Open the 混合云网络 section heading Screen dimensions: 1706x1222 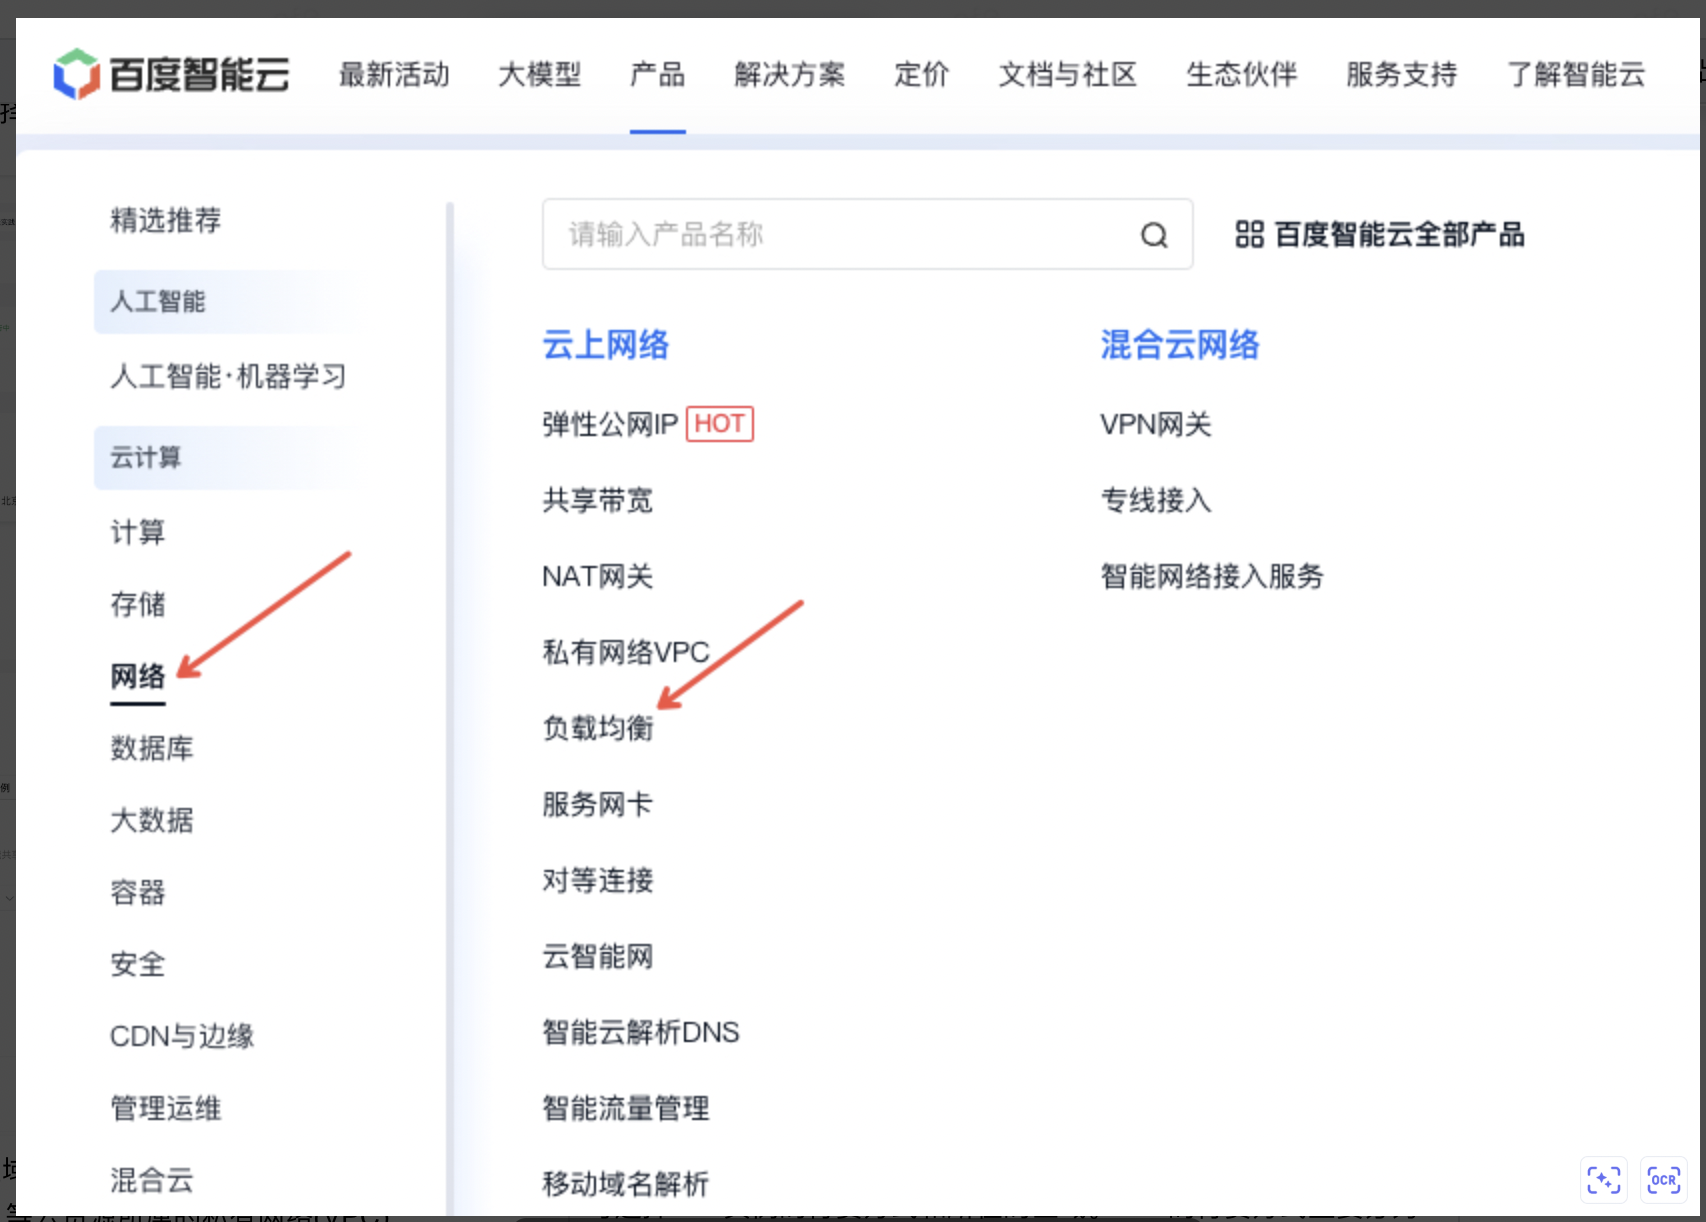pyautogui.click(x=1180, y=345)
